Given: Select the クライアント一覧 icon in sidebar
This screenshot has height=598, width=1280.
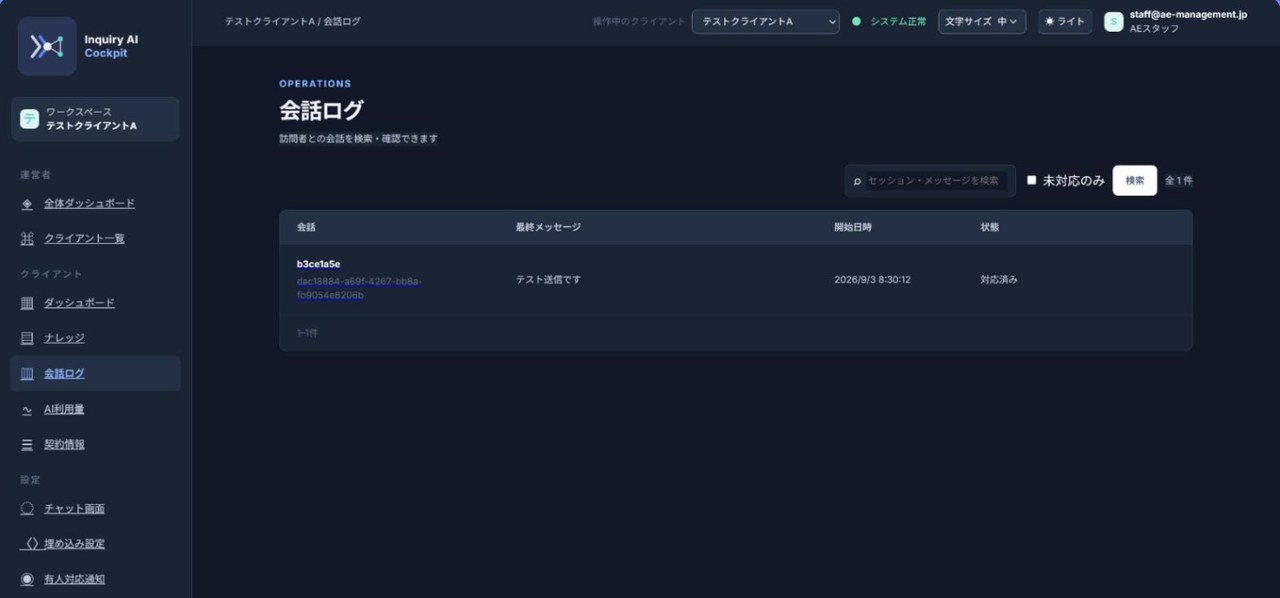Looking at the screenshot, I should click(27, 238).
